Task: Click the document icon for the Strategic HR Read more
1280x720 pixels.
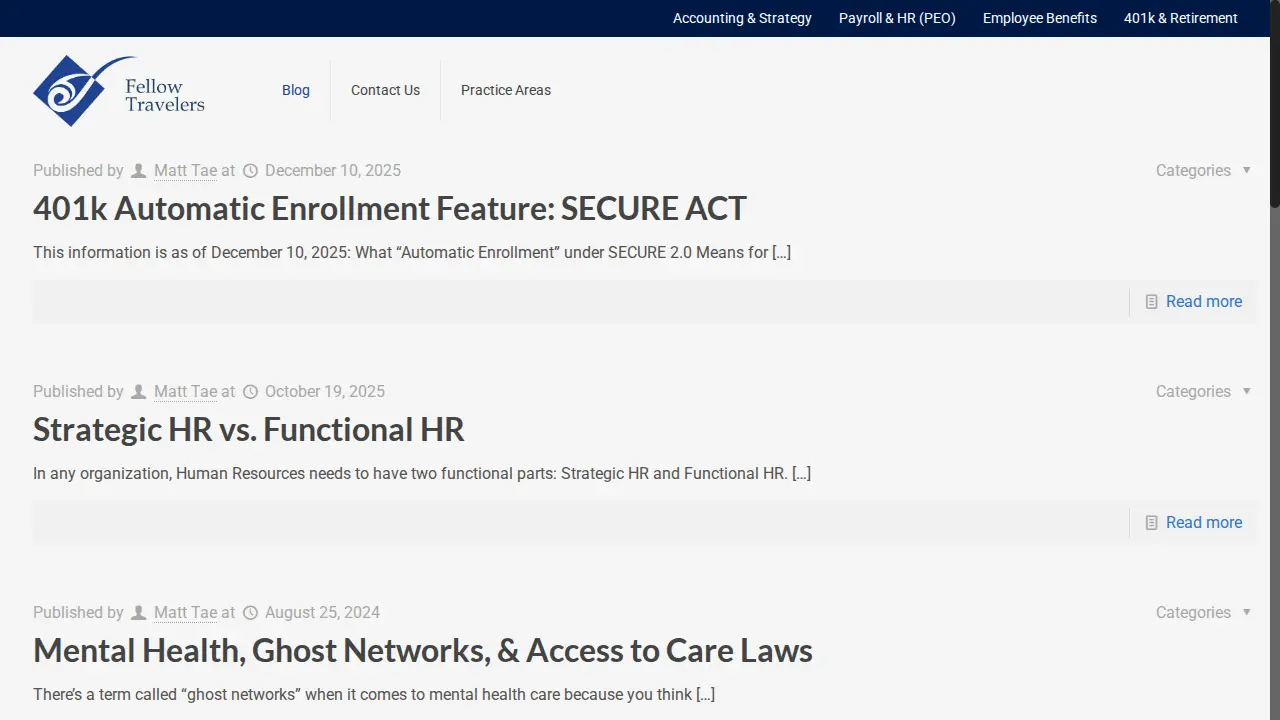Action: (1152, 523)
